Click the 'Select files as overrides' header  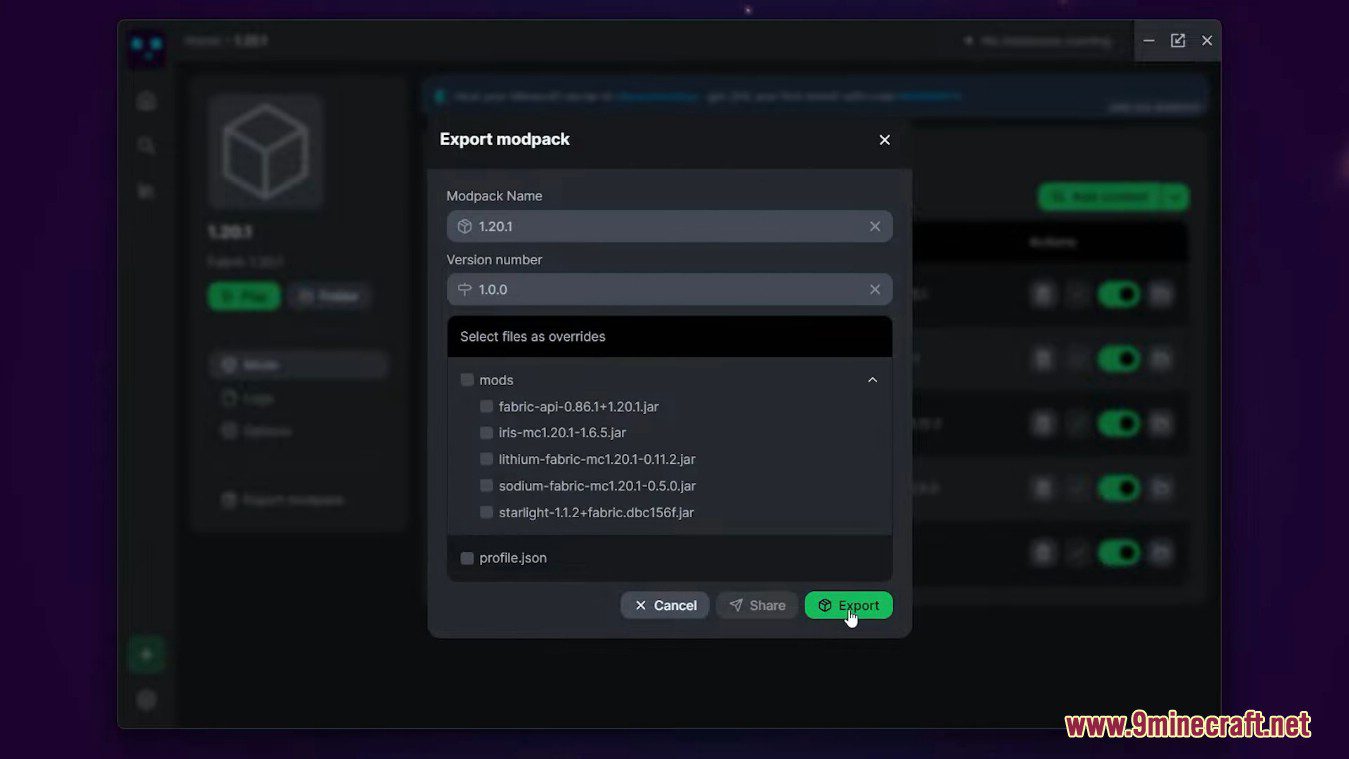click(669, 337)
